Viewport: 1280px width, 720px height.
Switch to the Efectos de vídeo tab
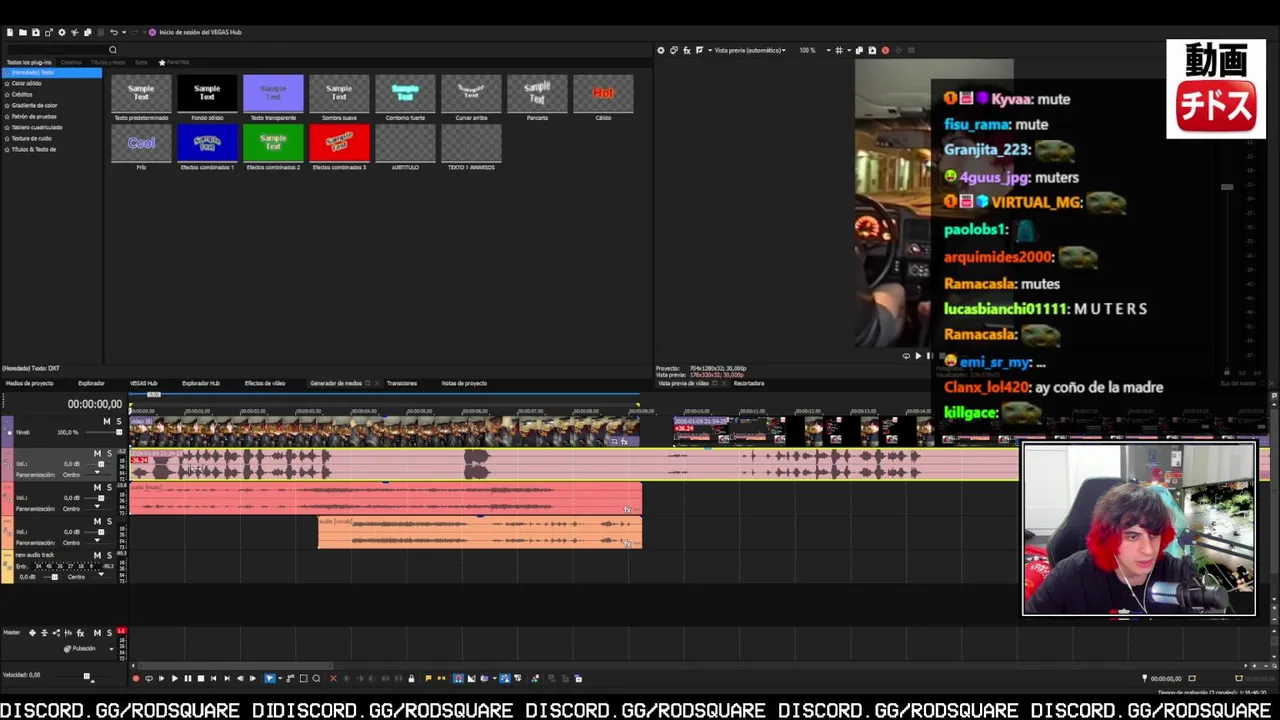[265, 383]
